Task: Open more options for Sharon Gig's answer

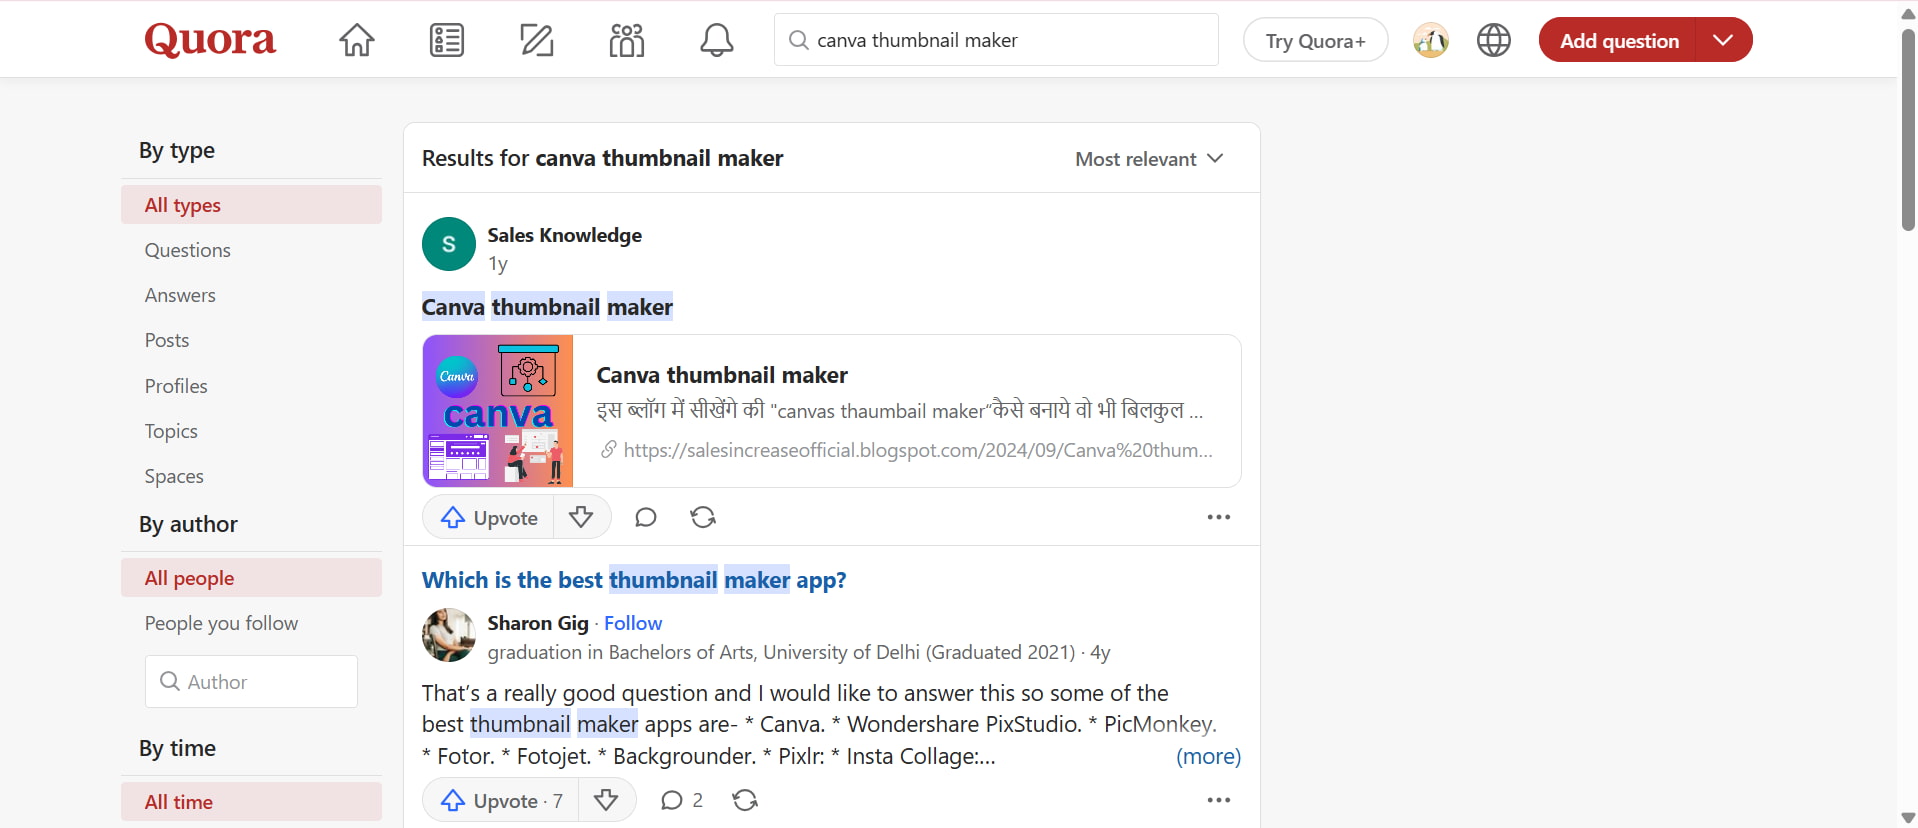Action: point(1219,800)
